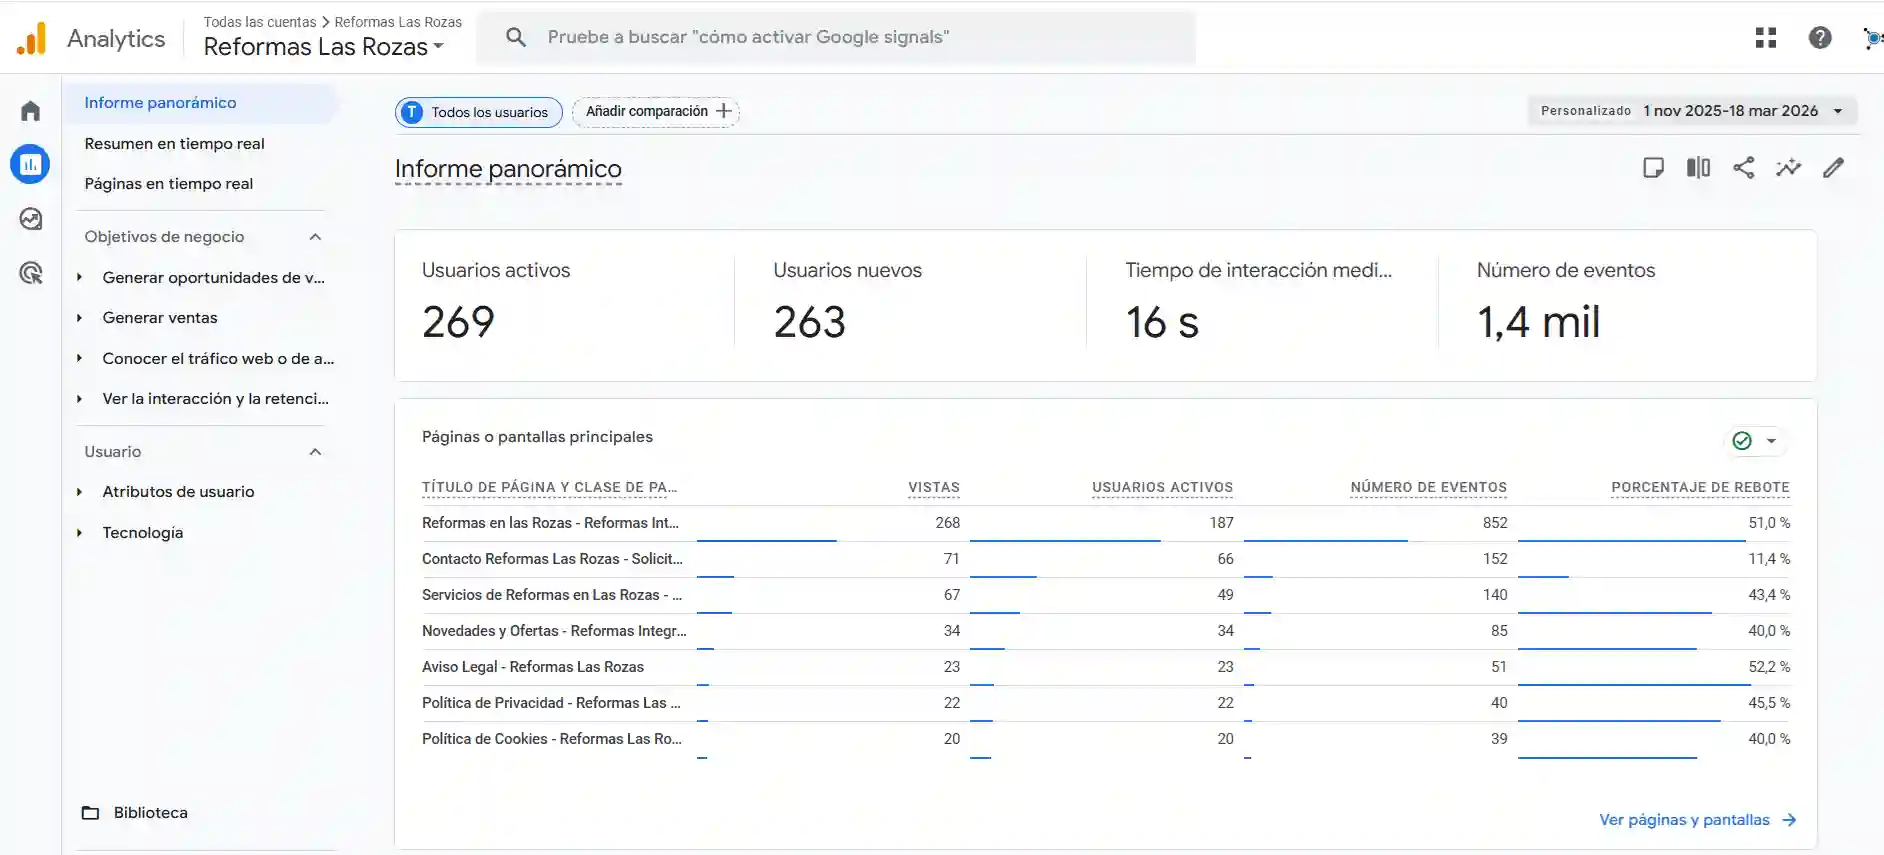Click the Informe panorámico report title

coord(508,169)
